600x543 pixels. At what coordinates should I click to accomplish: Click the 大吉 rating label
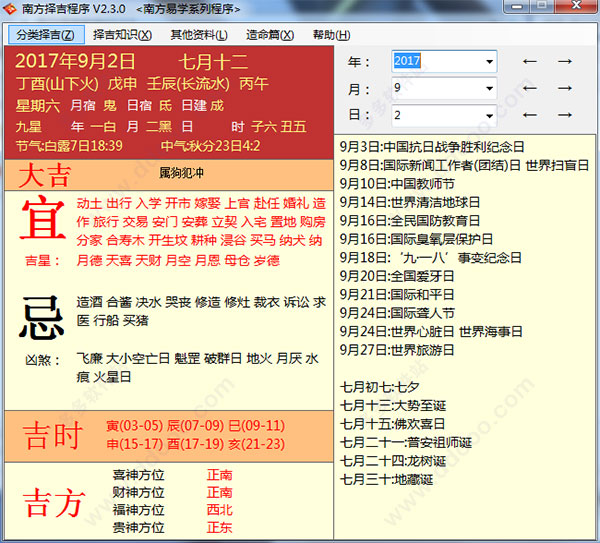pyautogui.click(x=44, y=176)
